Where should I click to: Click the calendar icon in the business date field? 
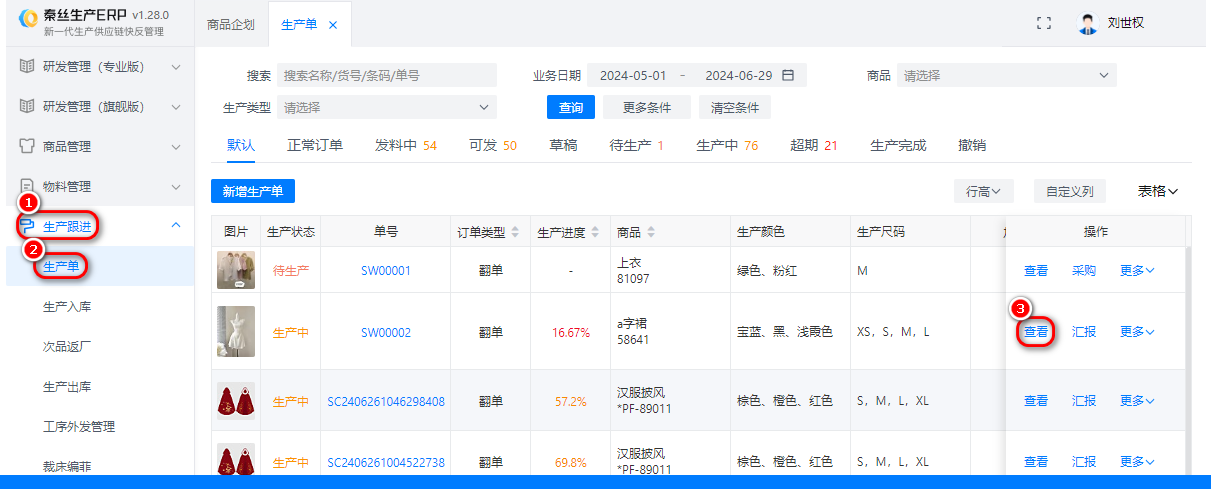(x=788, y=75)
